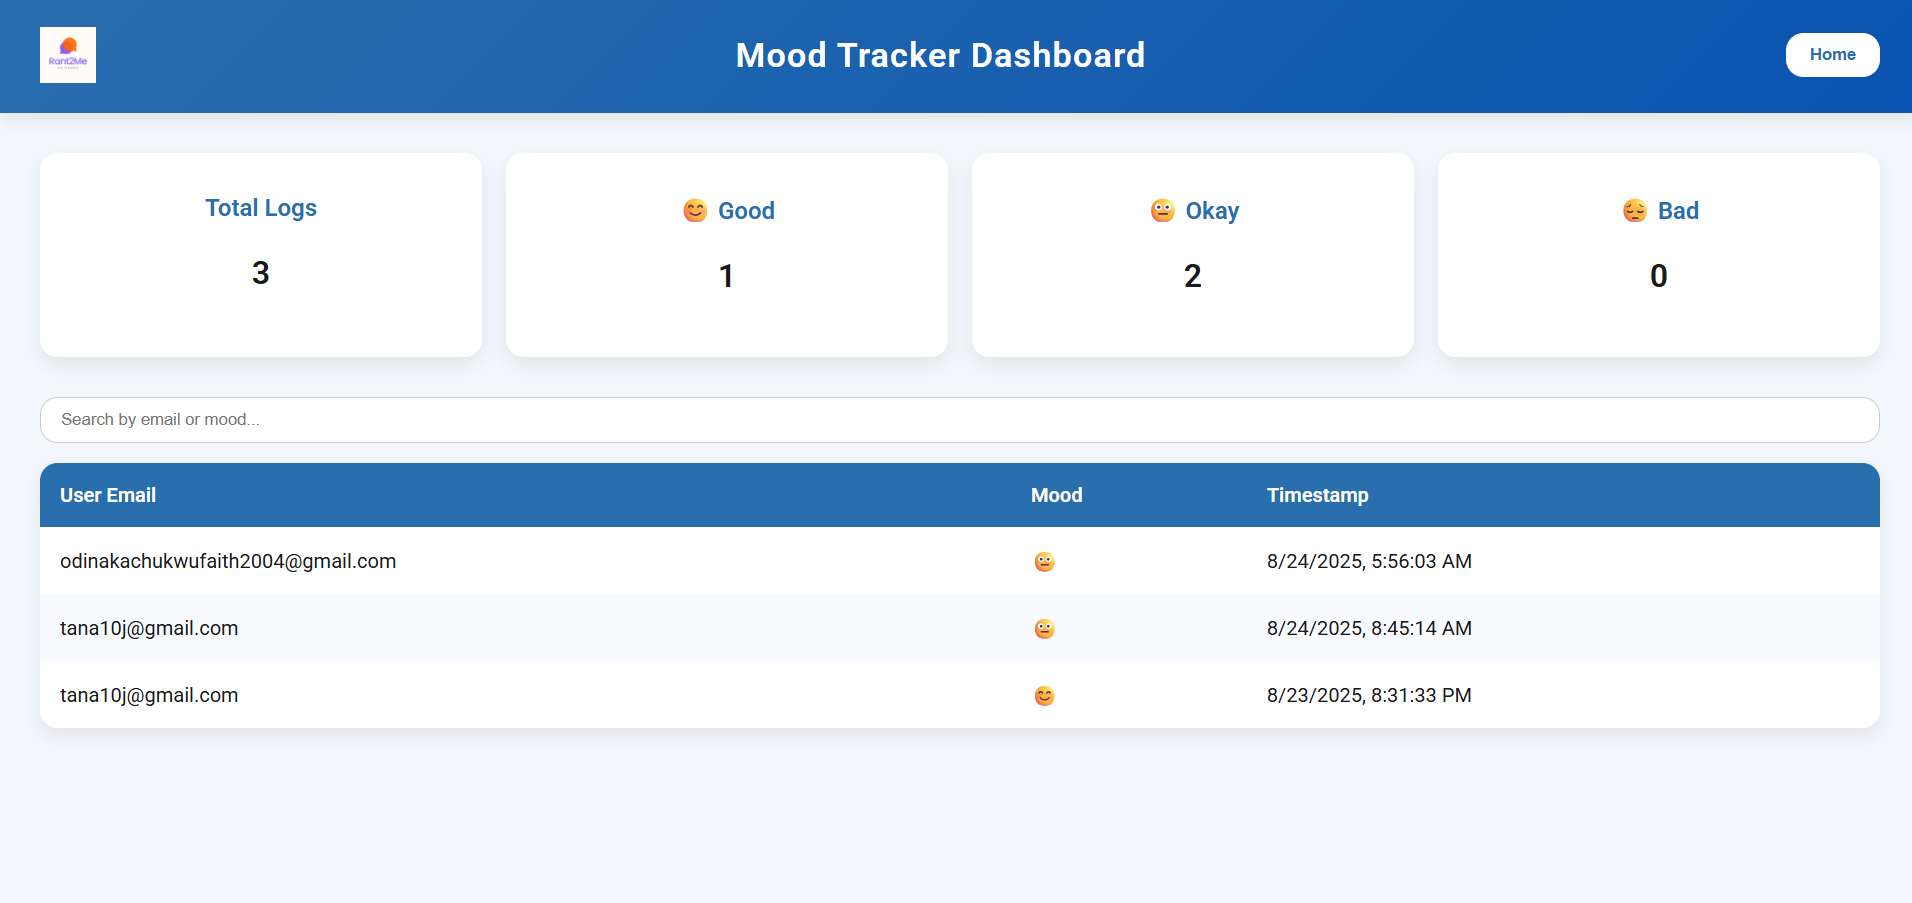Screen dimensions: 1912x903
Task: Click the Bad card label
Action: (1678, 211)
